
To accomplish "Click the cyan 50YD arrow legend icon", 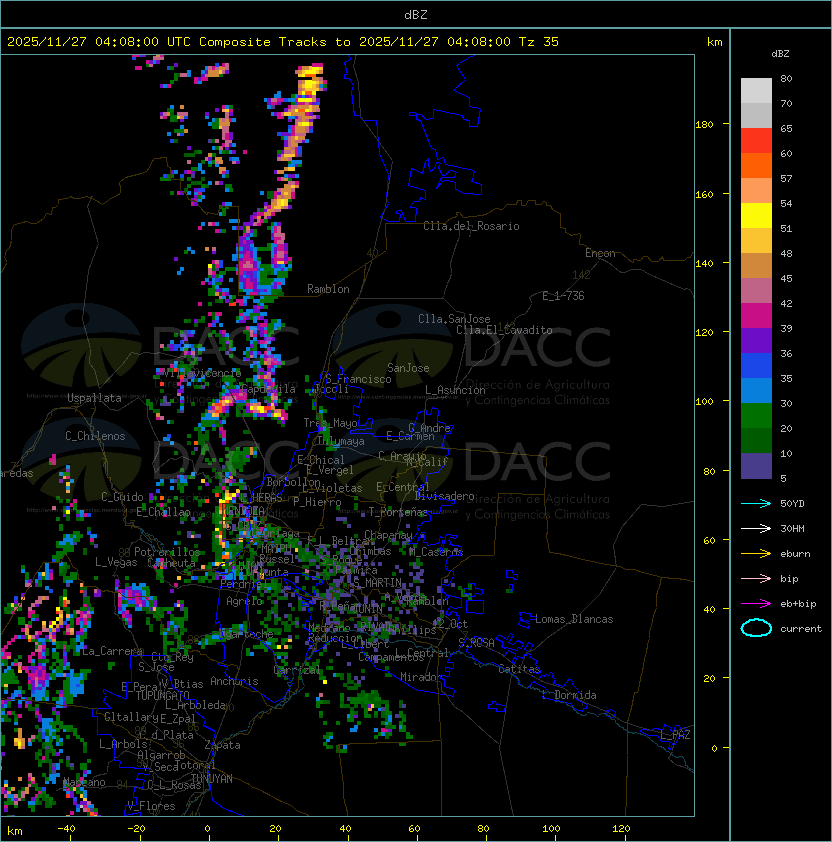I will point(756,504).
